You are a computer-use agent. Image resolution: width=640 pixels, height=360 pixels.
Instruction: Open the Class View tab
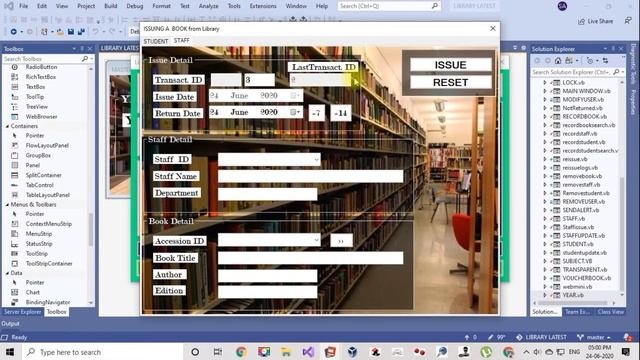click(610, 312)
